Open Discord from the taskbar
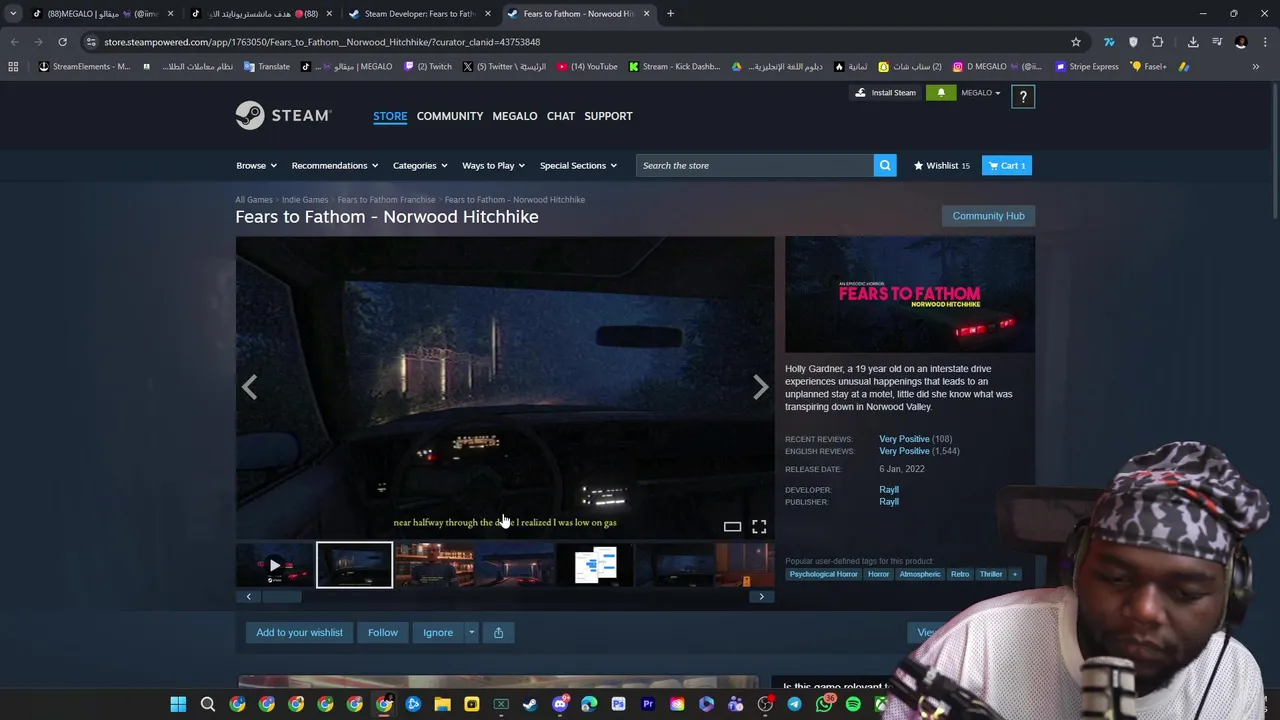This screenshot has width=1280, height=720. pos(560,704)
